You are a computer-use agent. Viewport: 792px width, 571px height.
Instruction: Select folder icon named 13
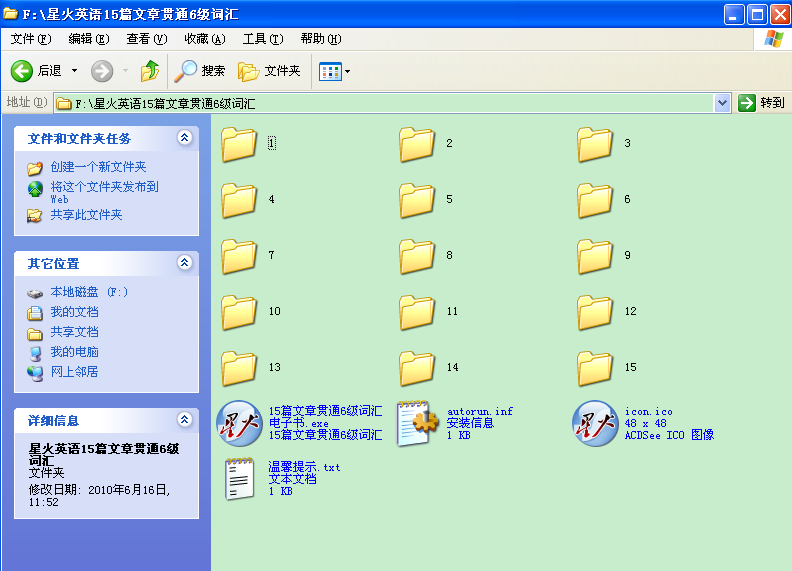coord(239,368)
